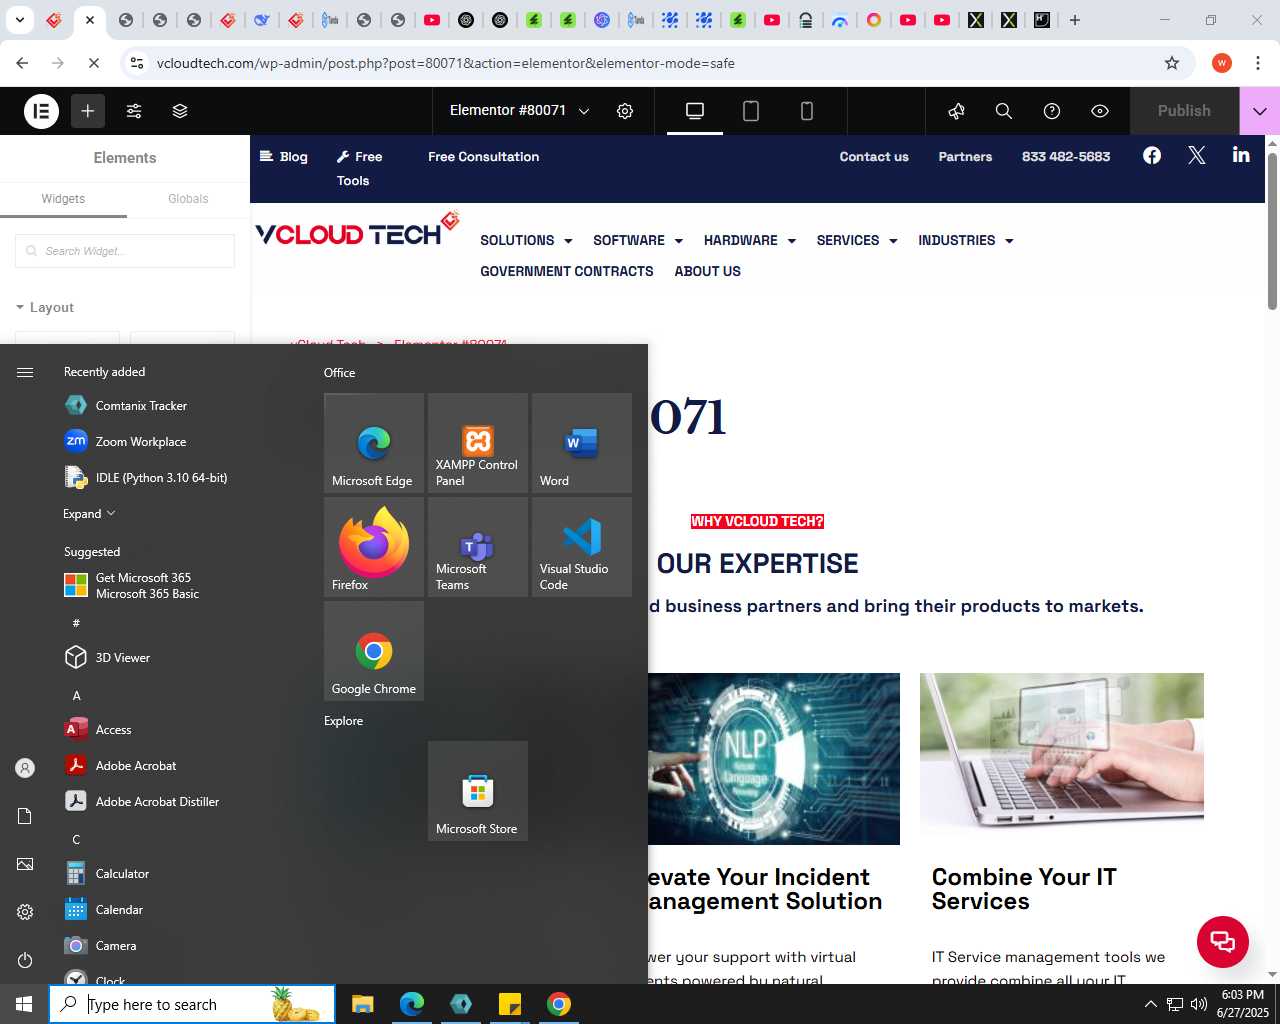Open Sticky Notes taskbar icon
This screenshot has width=1280, height=1024.
coord(510,1004)
